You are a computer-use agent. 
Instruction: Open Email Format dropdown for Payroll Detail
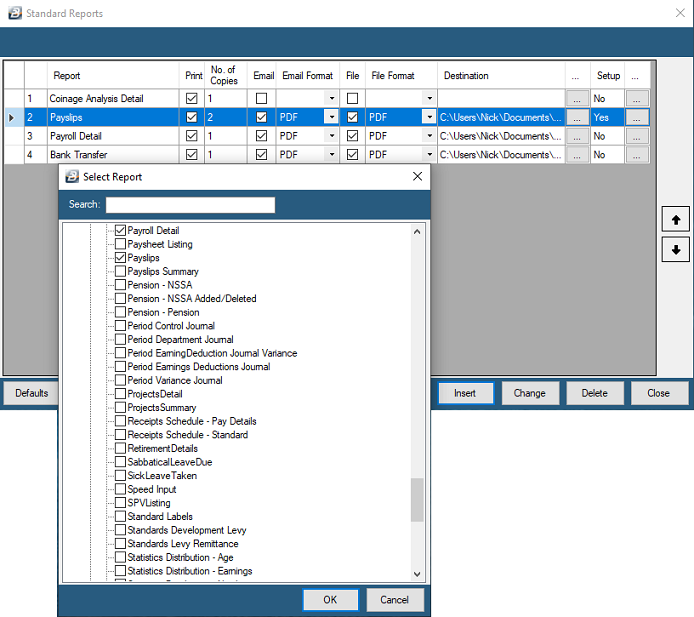[332, 136]
